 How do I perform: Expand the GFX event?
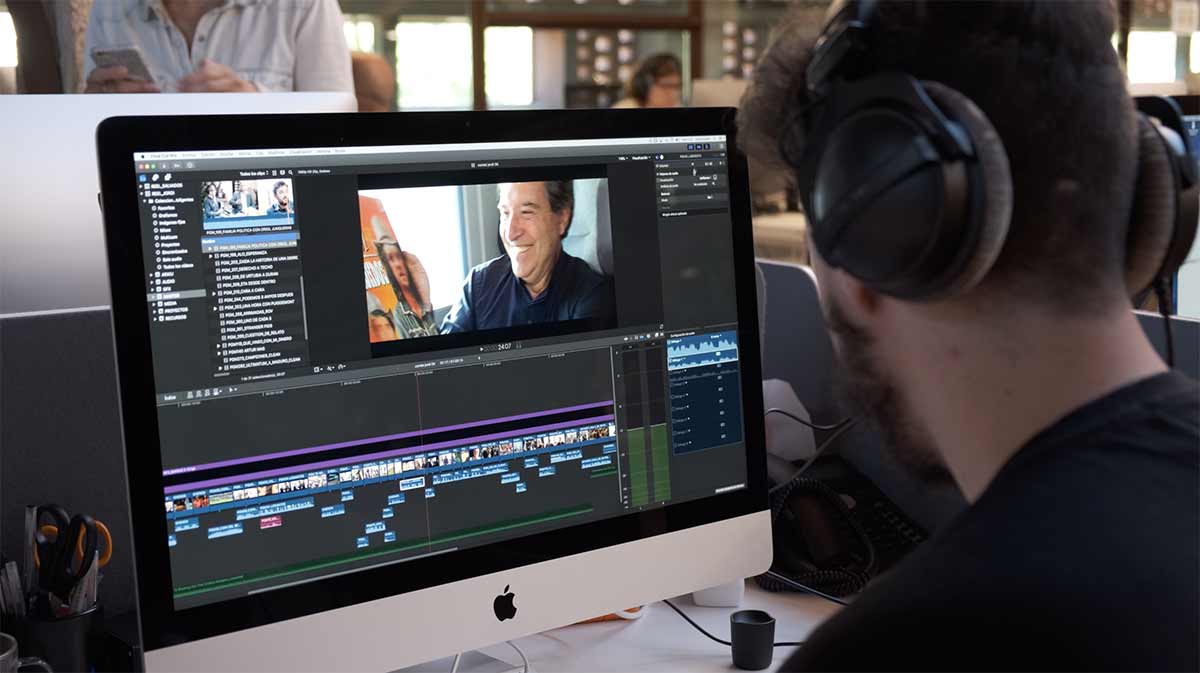(152, 289)
